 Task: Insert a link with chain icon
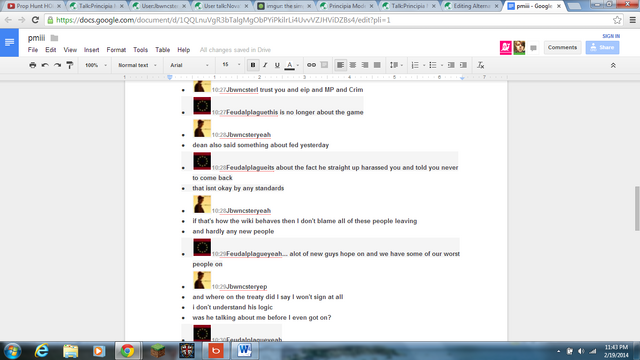(311, 65)
